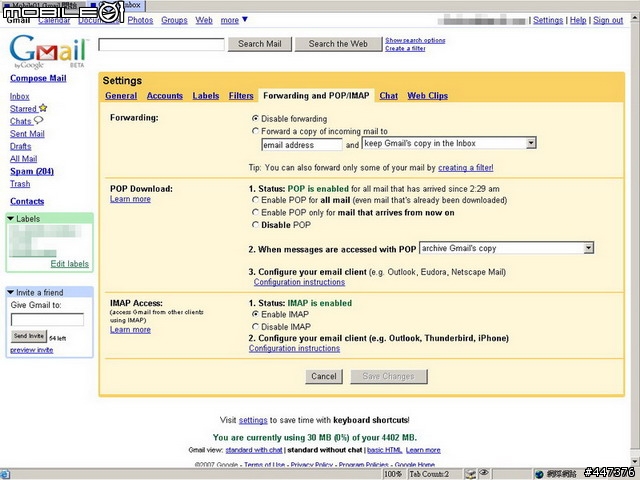The height and width of the screenshot is (480, 640).
Task: Select the Disable POP option
Action: pos(256,224)
